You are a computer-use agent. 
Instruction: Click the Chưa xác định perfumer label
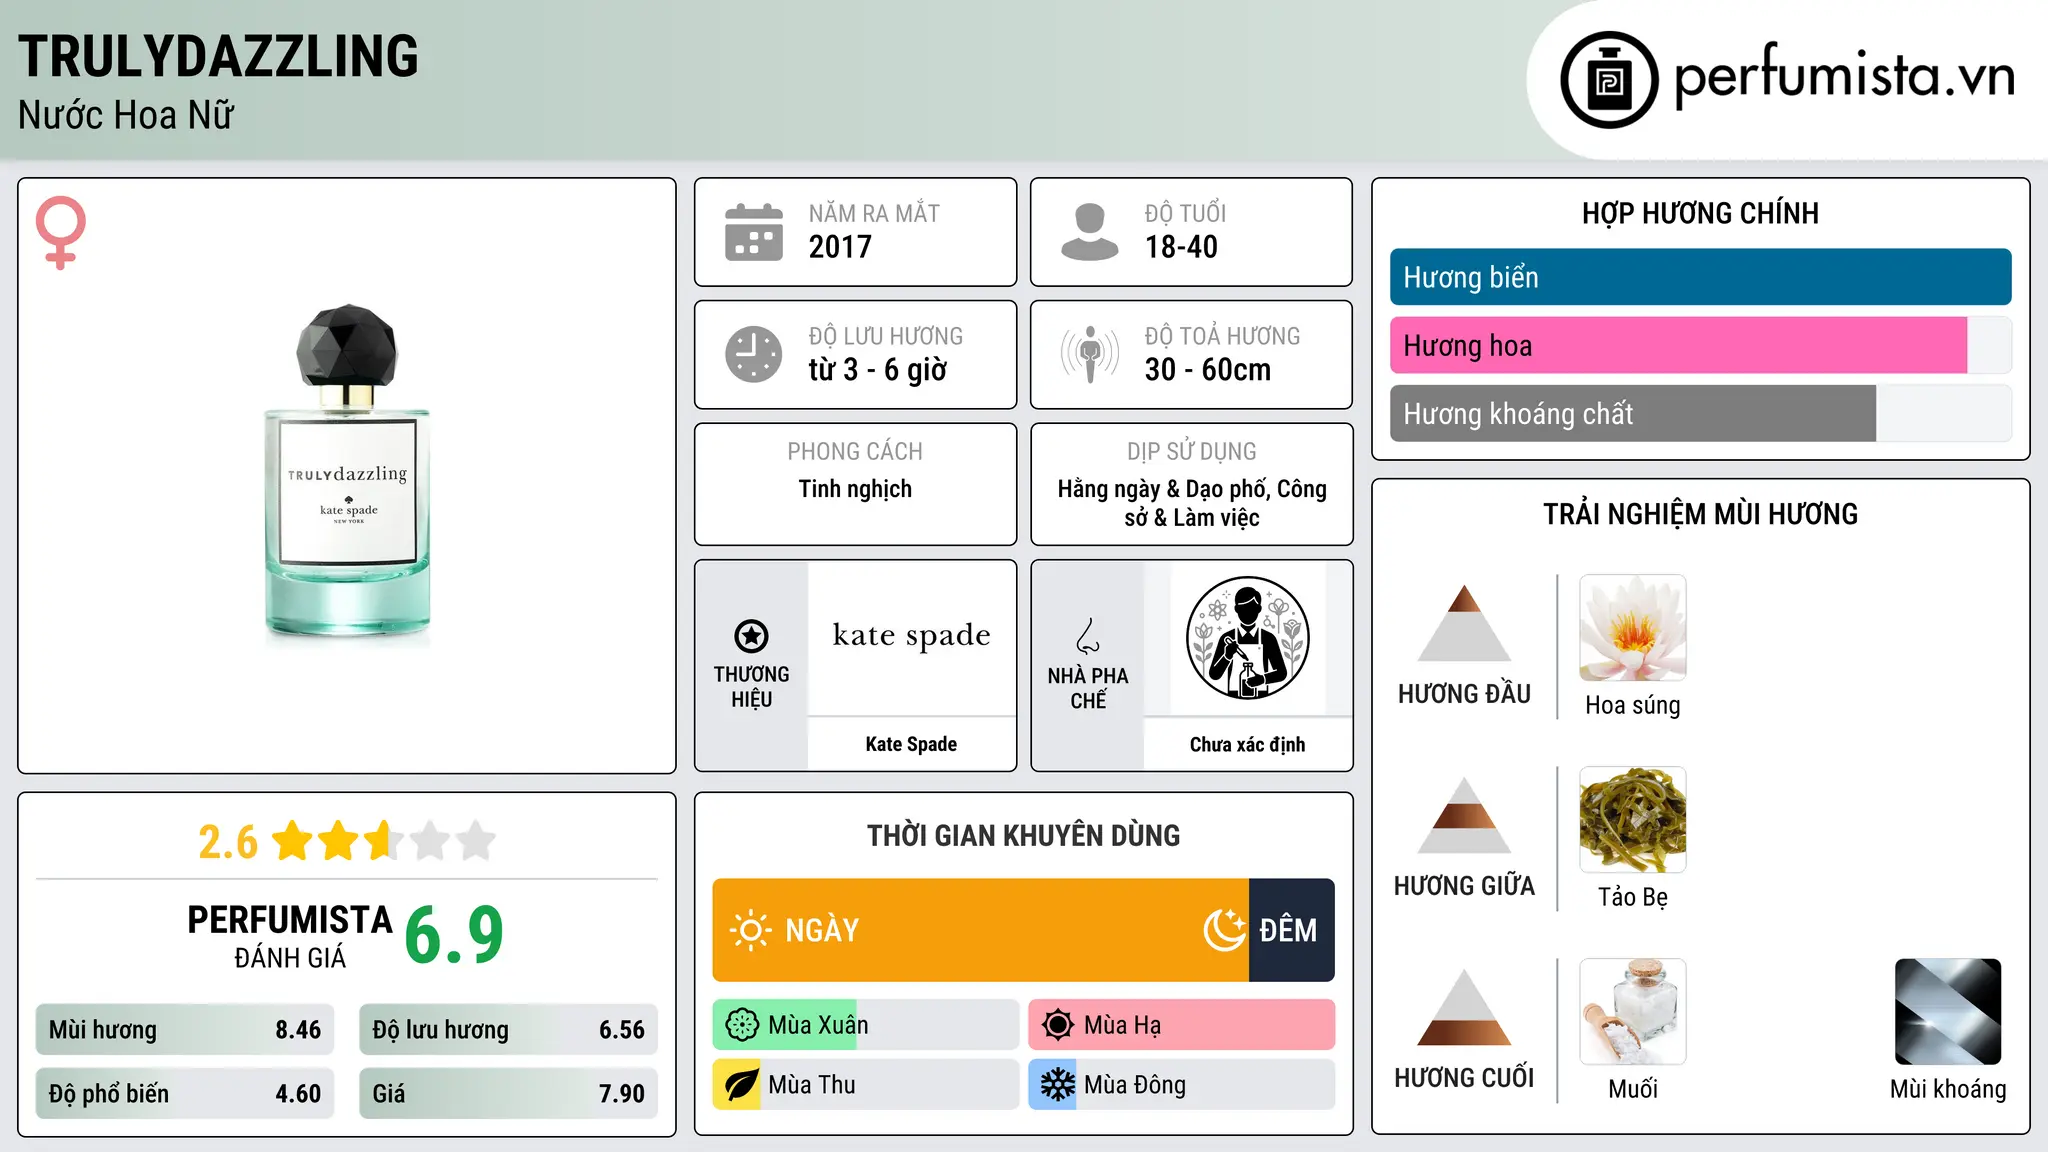1247,744
